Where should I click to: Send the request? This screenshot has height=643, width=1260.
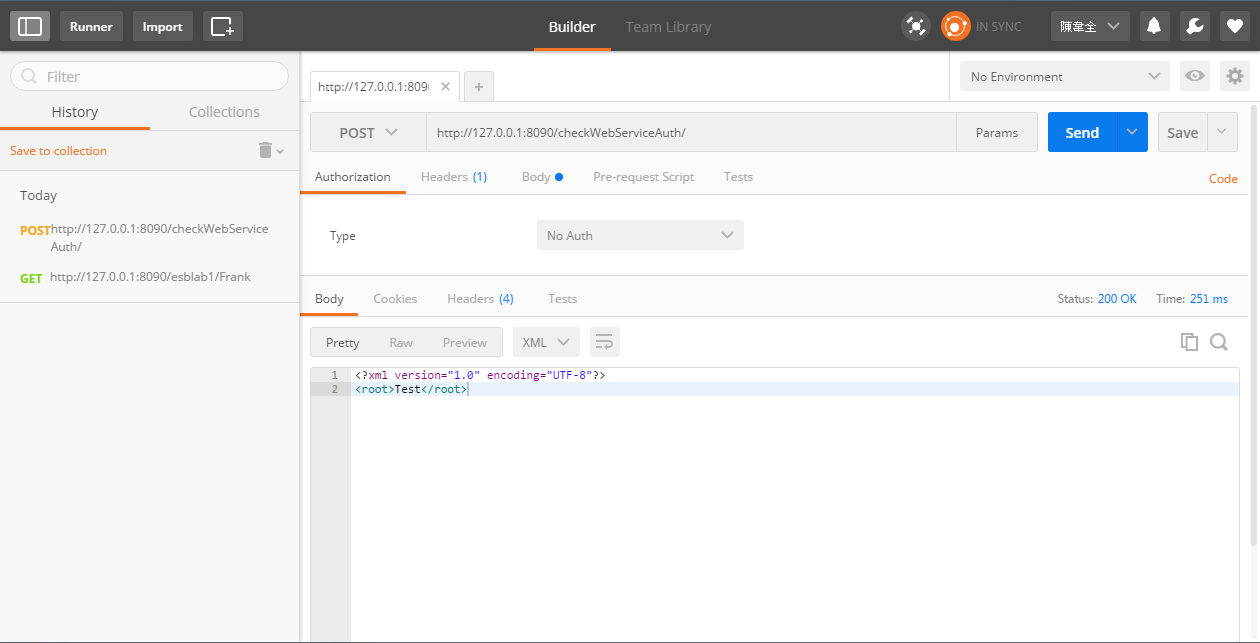1082,132
